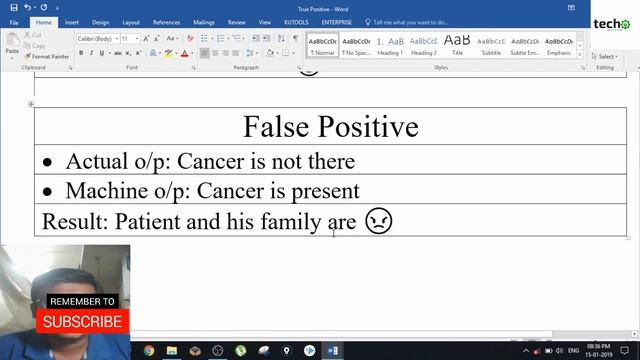The height and width of the screenshot is (360, 640).
Task: Open File Explorer from the taskbar
Action: pyautogui.click(x=172, y=350)
